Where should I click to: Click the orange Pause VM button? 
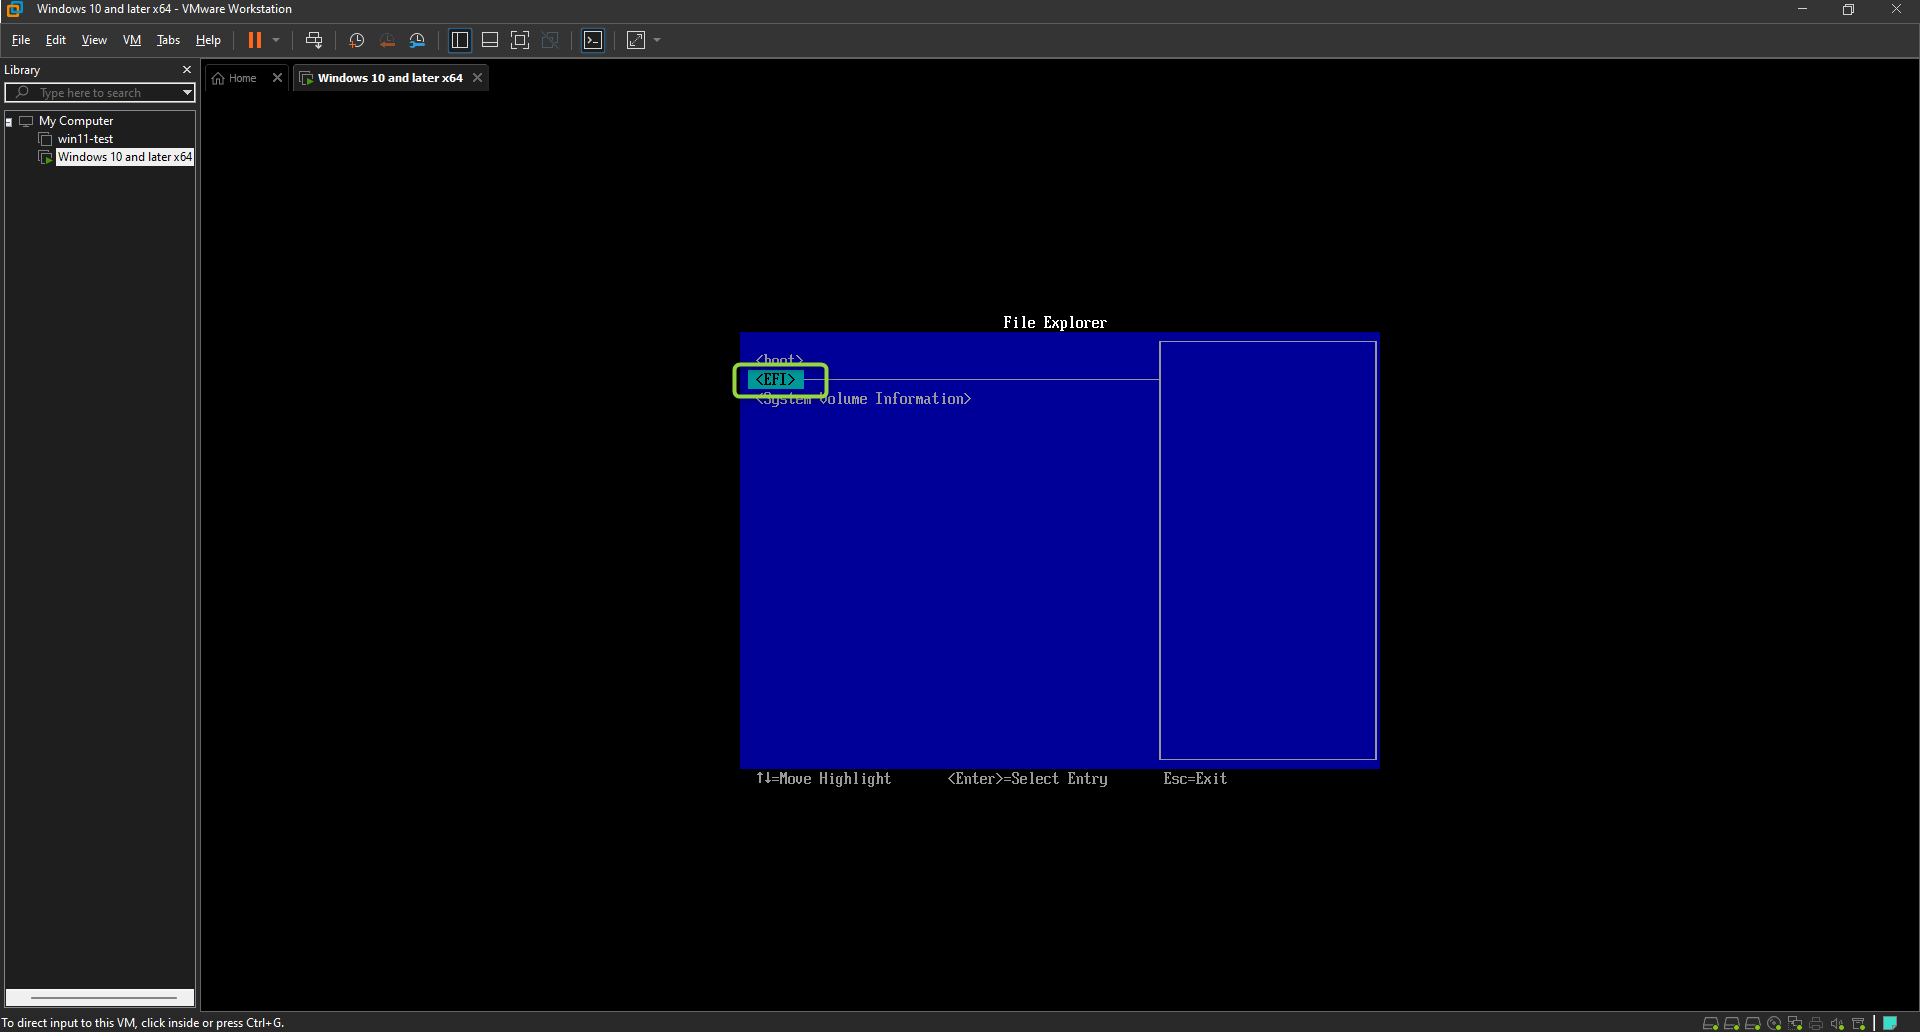click(x=255, y=40)
